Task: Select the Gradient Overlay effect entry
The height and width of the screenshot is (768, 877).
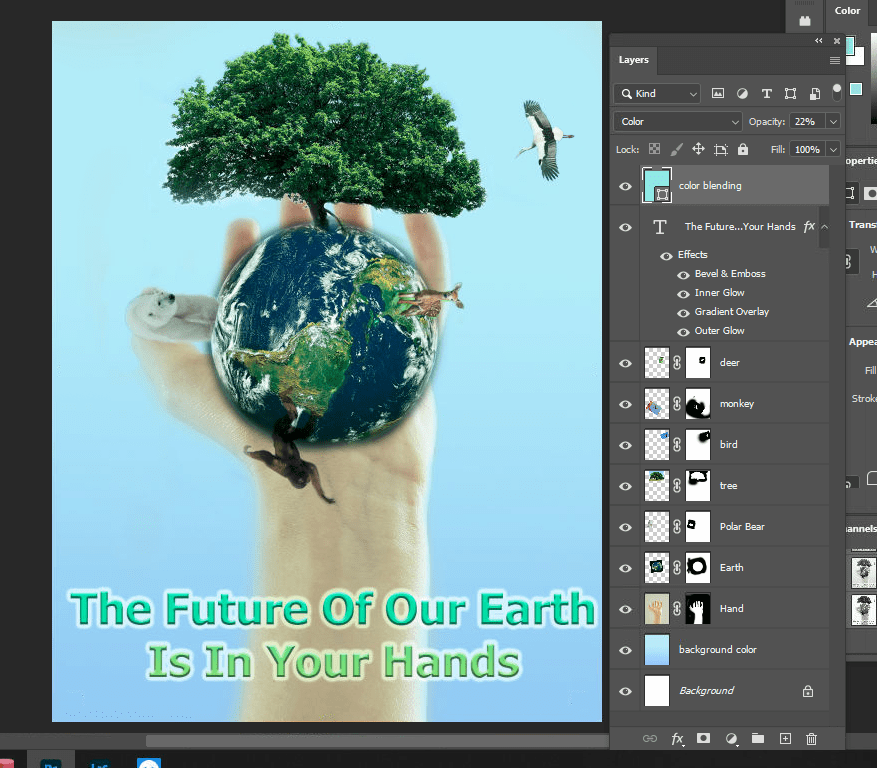Action: (731, 312)
